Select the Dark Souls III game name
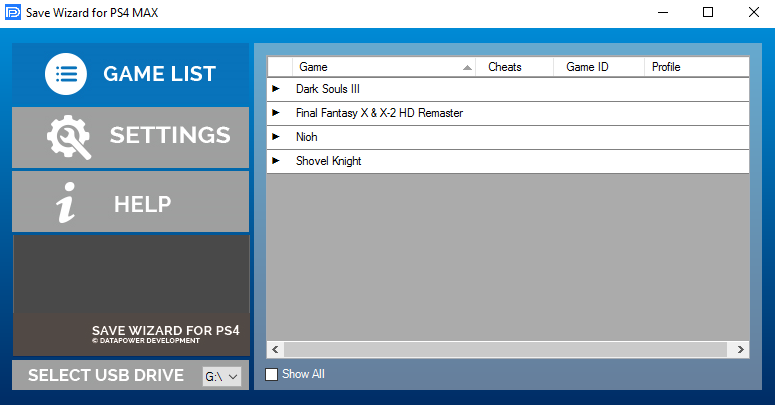Screen dimensions: 775x405 (328, 89)
